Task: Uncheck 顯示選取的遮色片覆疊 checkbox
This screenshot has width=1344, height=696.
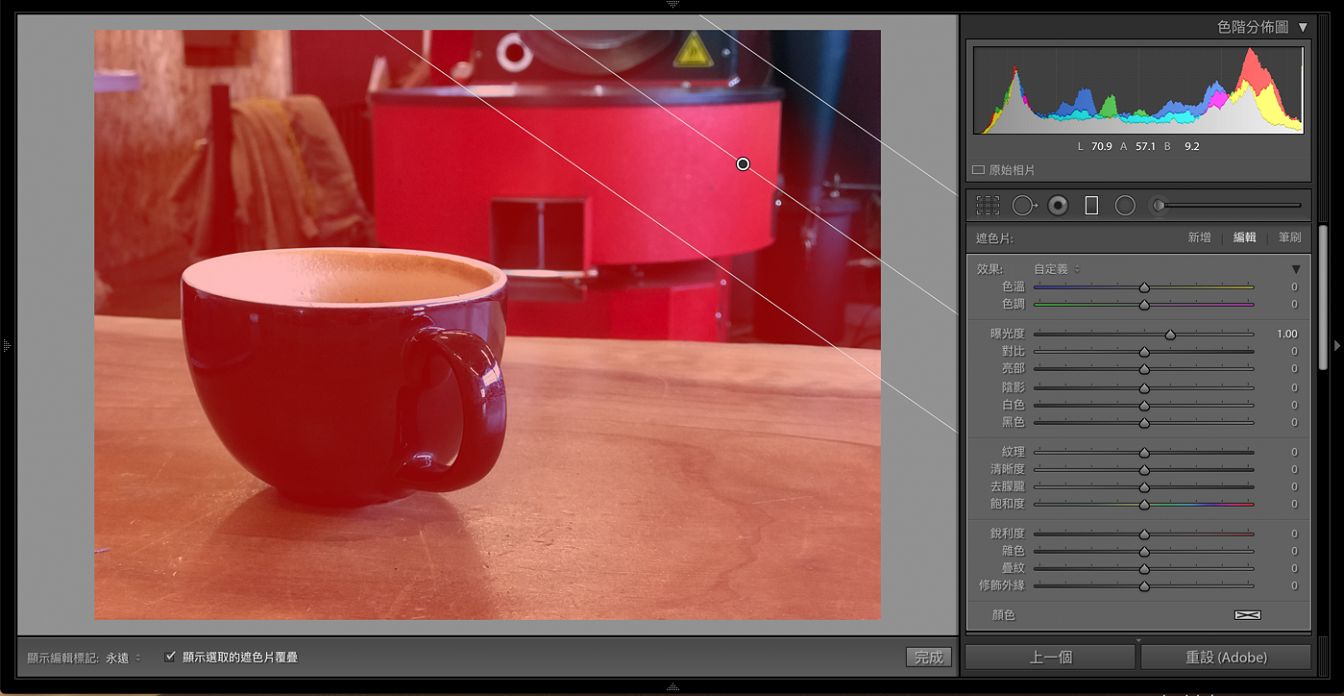Action: tap(170, 657)
